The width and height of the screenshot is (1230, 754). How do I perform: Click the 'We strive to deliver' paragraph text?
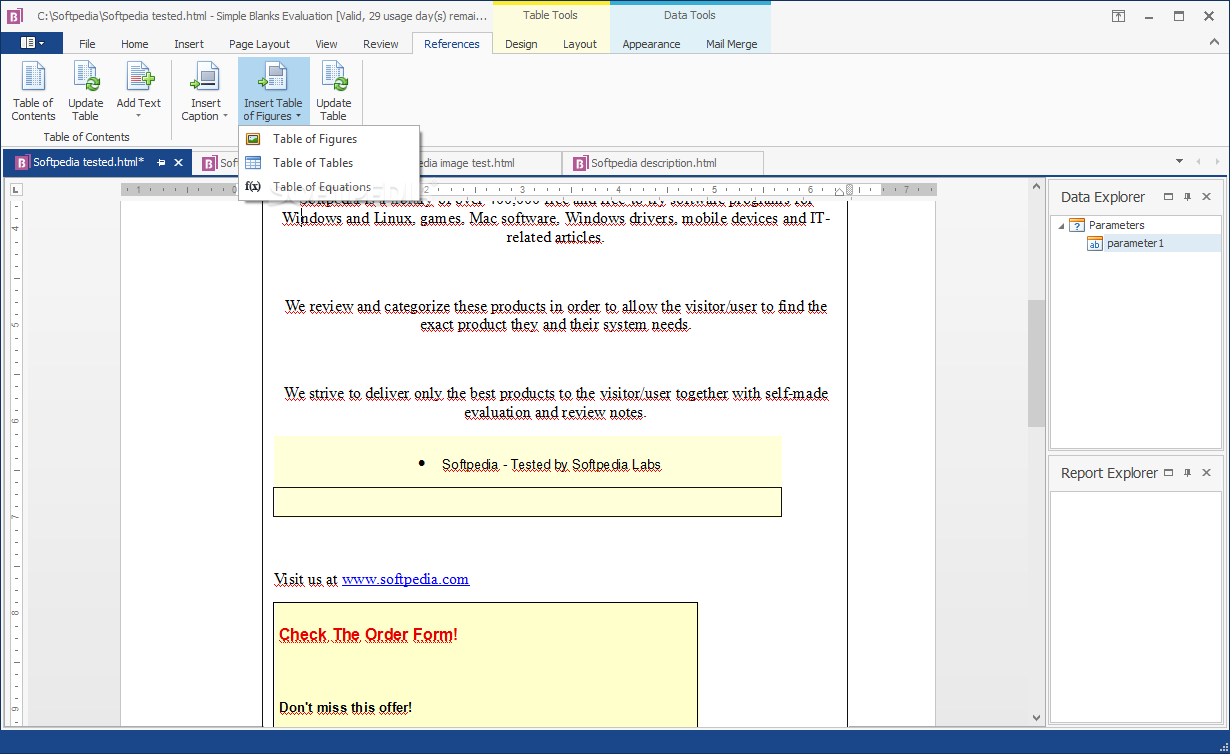click(555, 402)
